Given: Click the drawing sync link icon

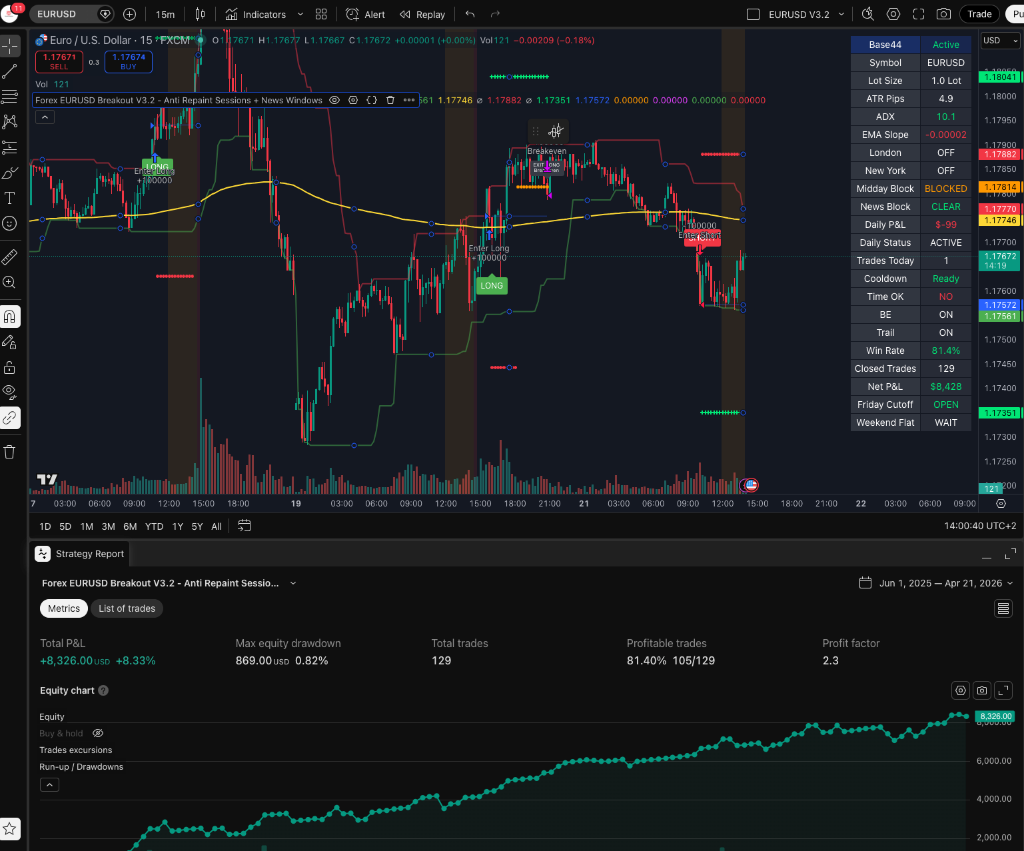Looking at the screenshot, I should click(10, 418).
